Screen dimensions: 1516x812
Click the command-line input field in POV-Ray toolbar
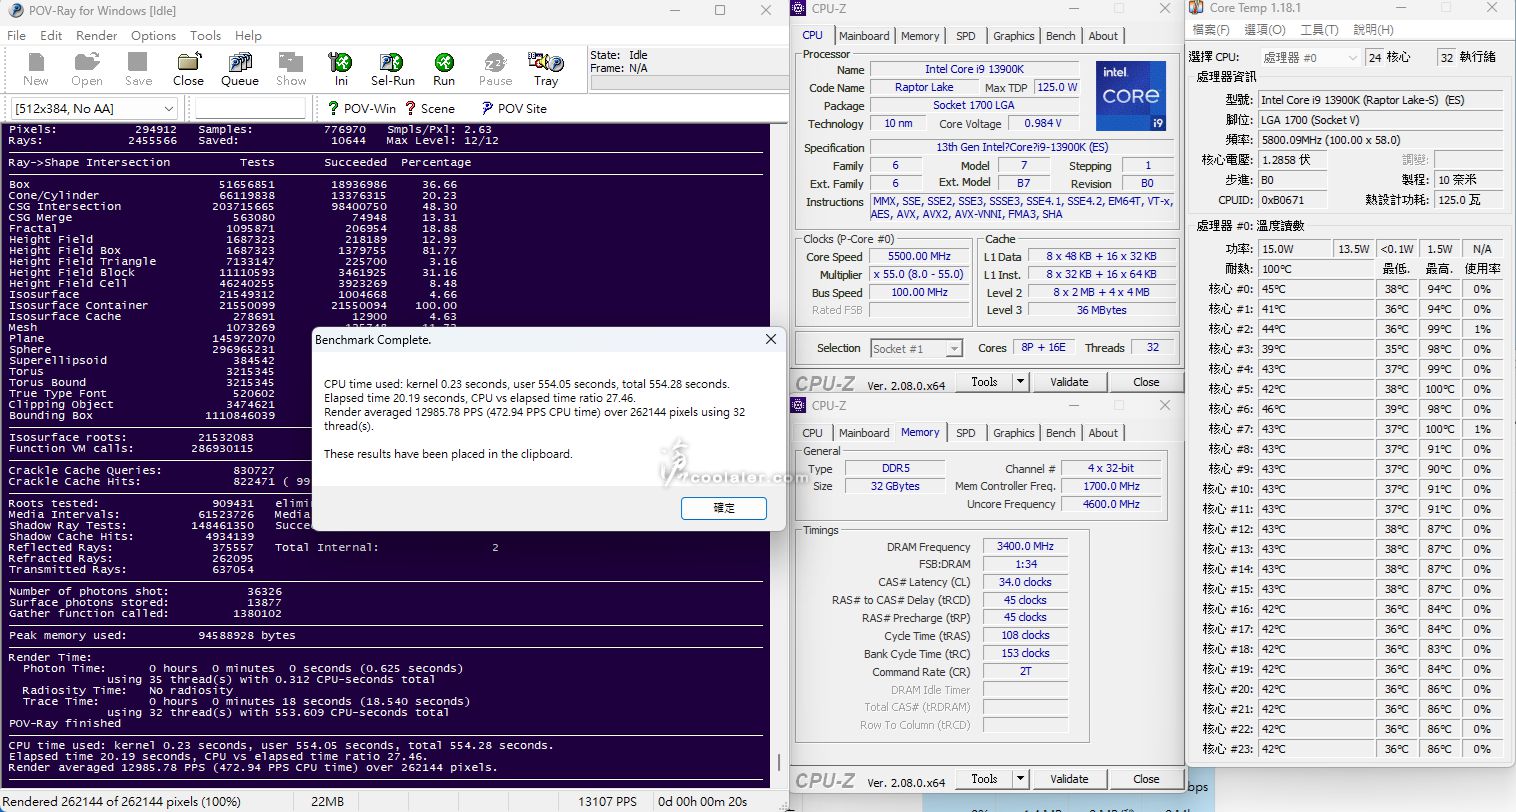[250, 108]
